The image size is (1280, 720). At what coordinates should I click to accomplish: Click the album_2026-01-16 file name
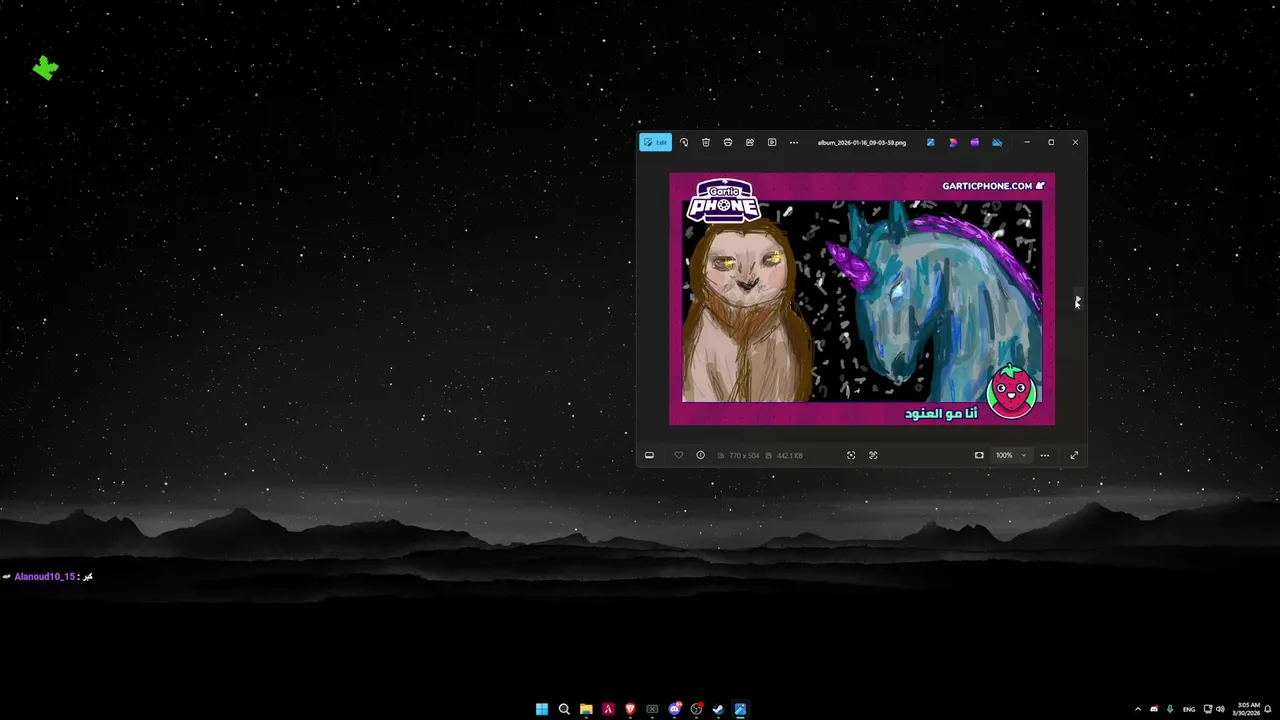862,143
